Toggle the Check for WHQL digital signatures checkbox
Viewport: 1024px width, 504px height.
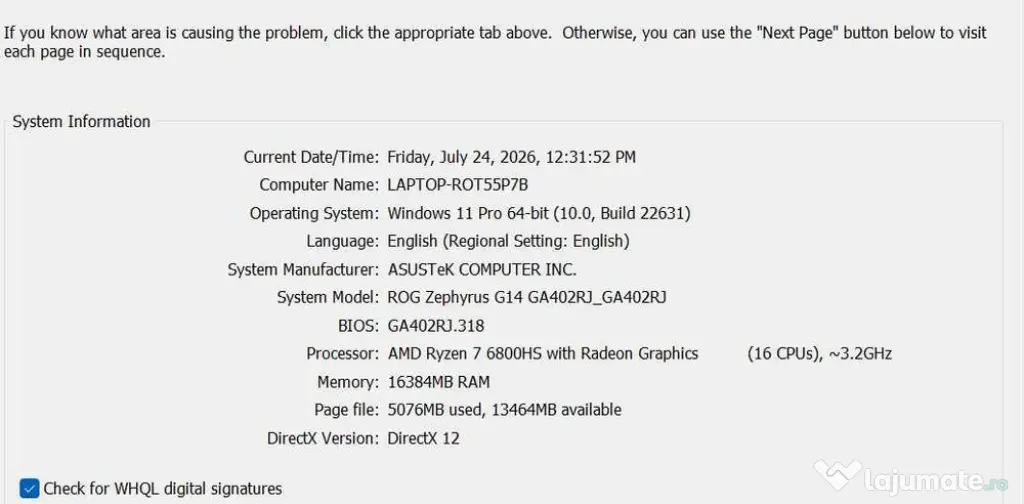[29, 488]
